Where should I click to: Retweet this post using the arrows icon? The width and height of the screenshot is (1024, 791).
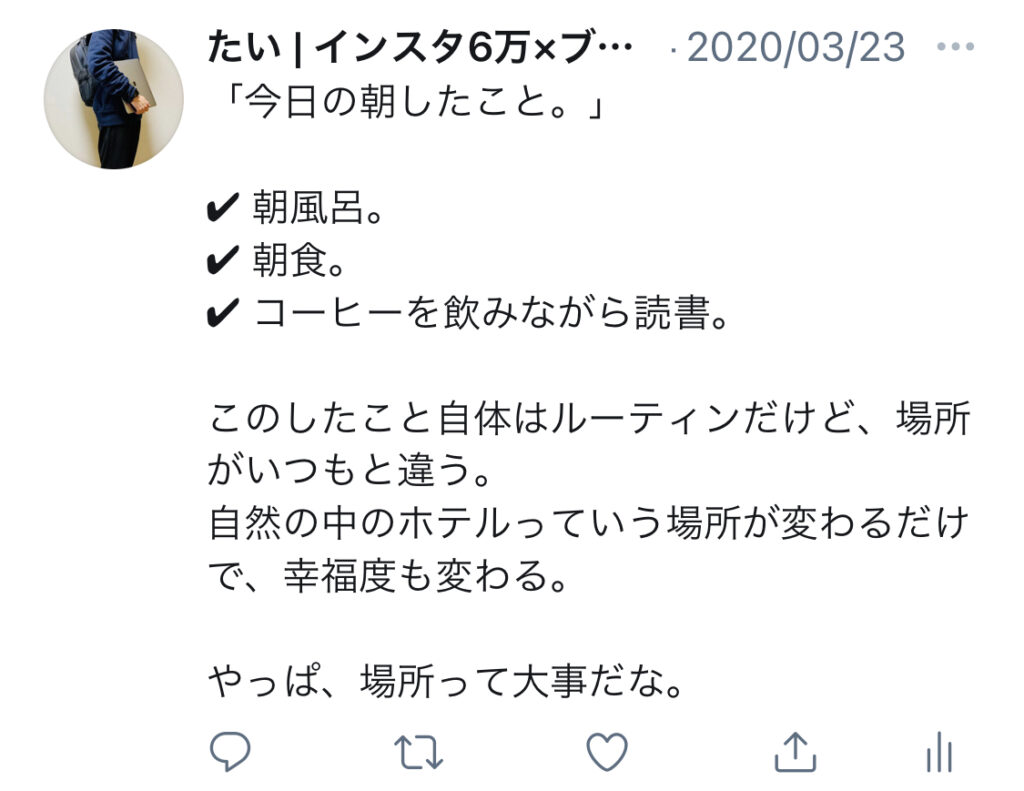[x=419, y=752]
